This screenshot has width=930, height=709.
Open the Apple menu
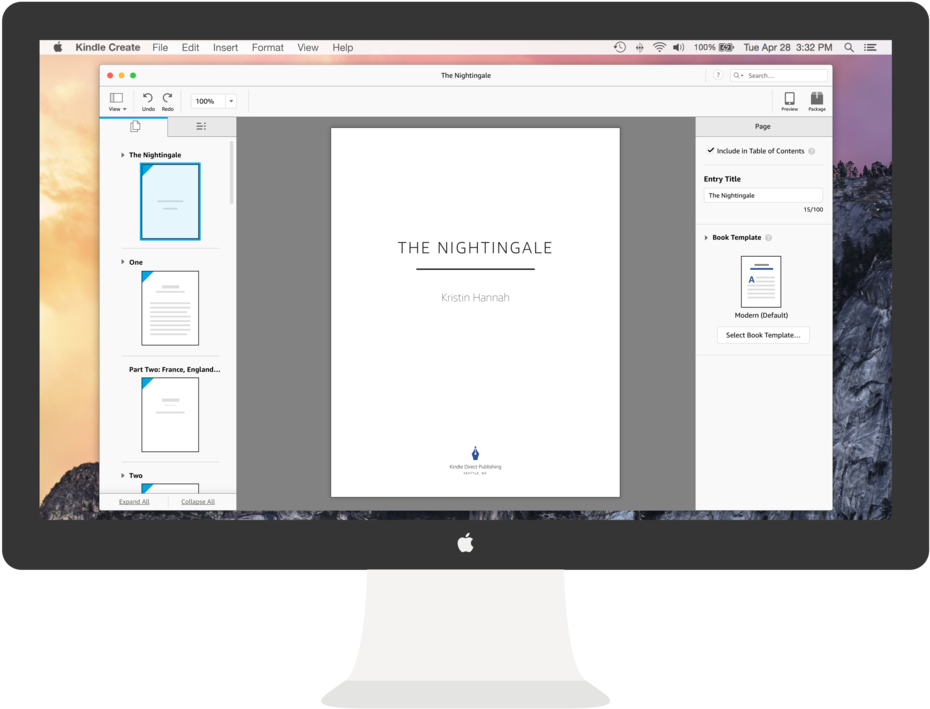click(58, 47)
